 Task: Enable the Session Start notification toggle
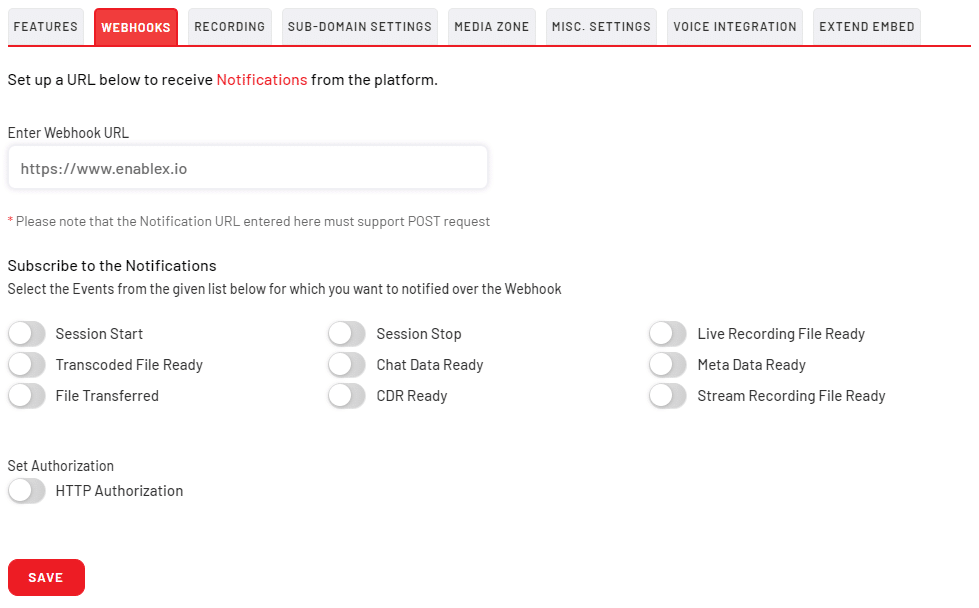[x=27, y=334]
